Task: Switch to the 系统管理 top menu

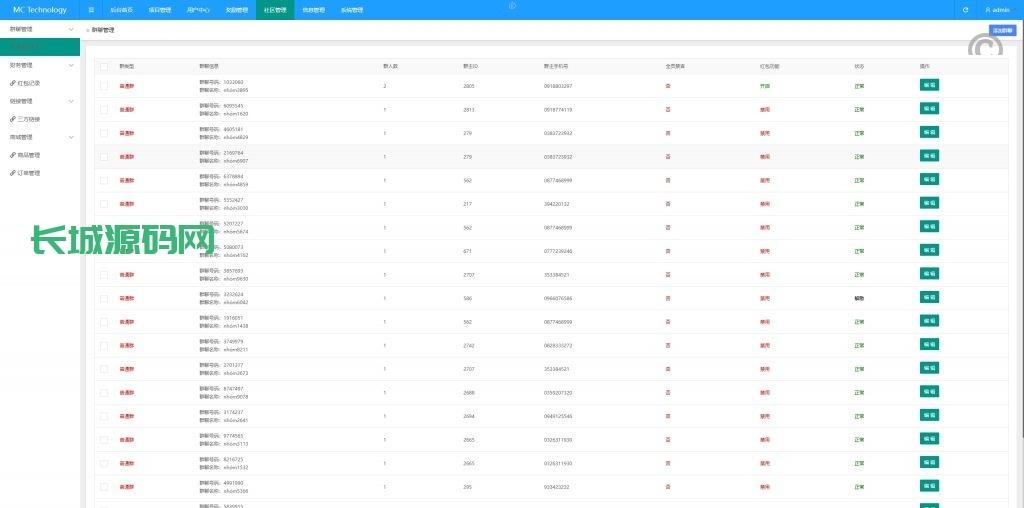Action: (352, 10)
